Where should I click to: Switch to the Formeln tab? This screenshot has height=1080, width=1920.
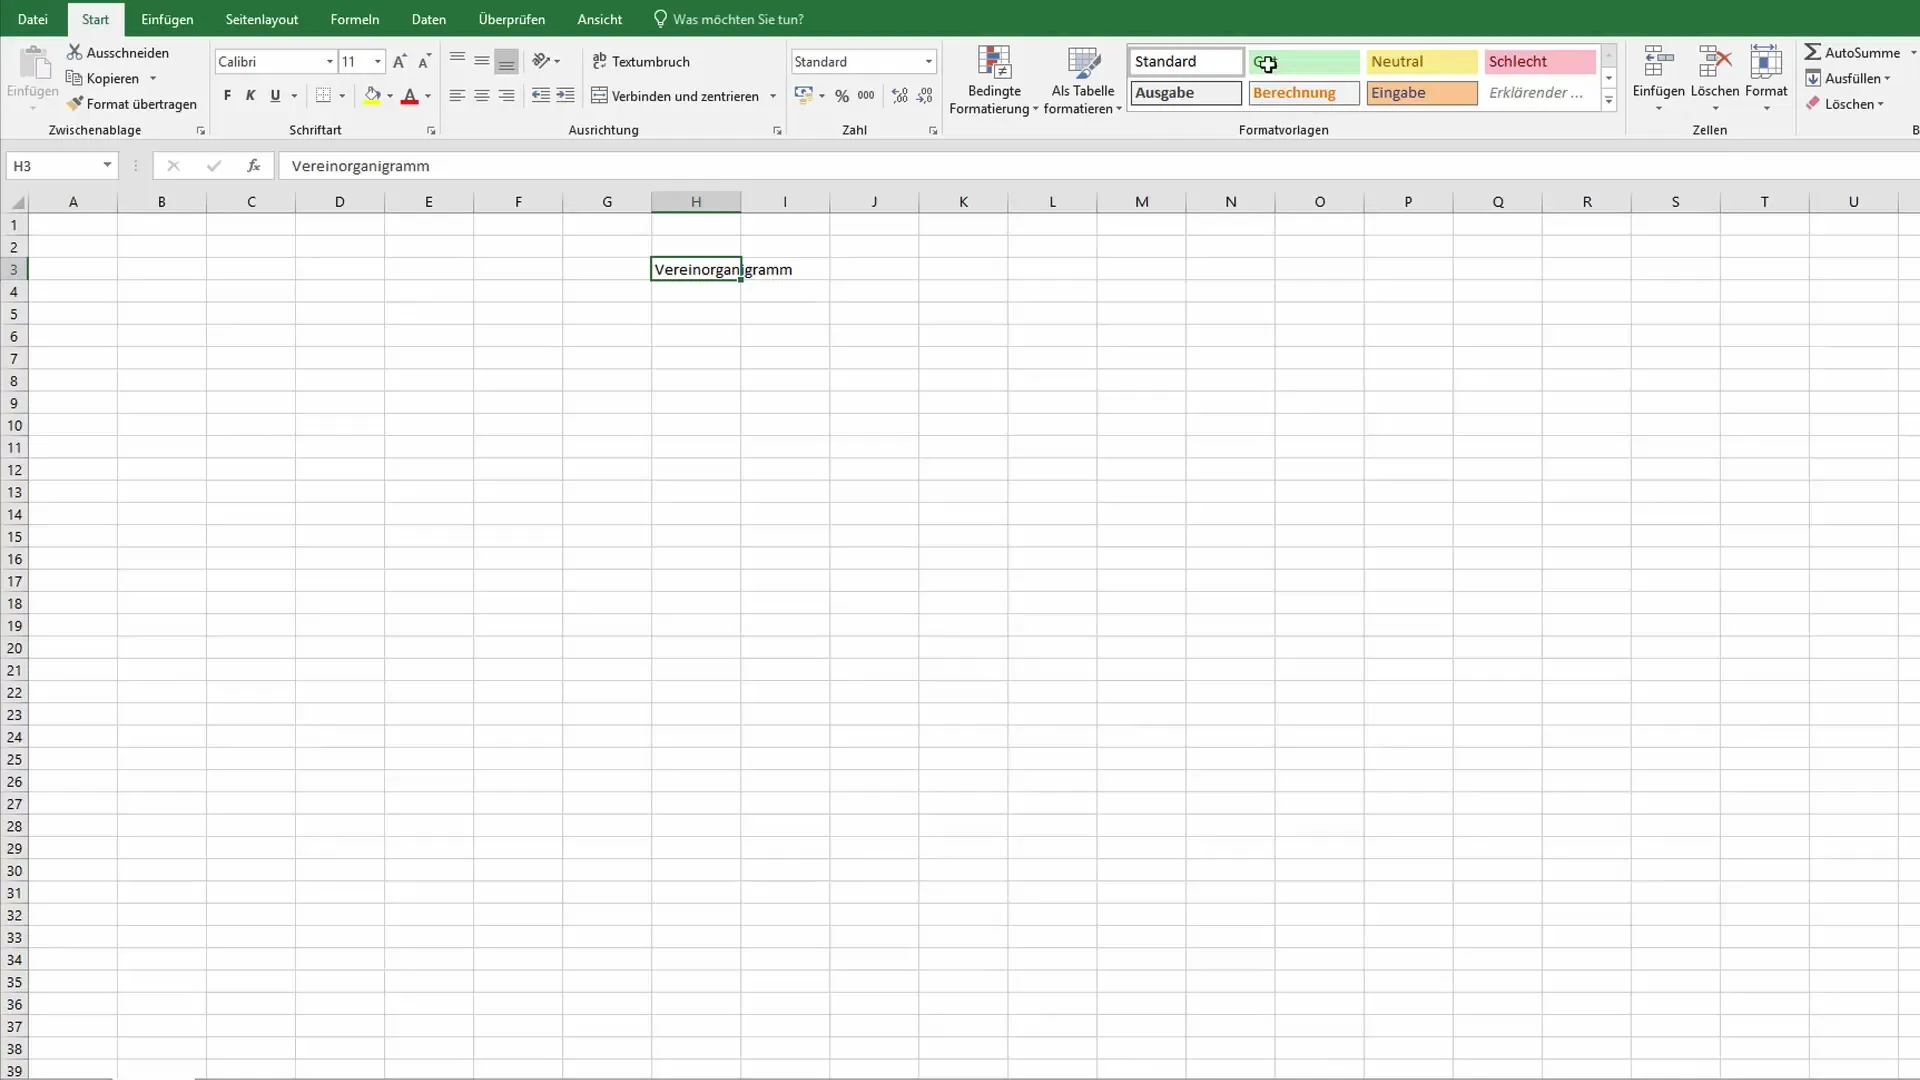coord(355,19)
